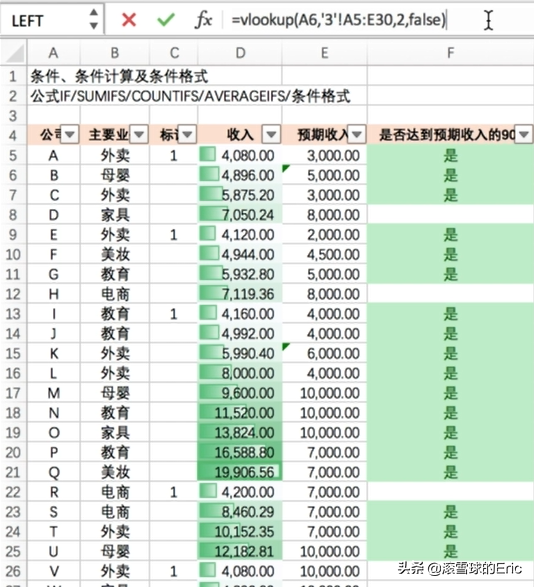Screen dimensions: 534x587
Task: Select column E header
Action: [325, 53]
